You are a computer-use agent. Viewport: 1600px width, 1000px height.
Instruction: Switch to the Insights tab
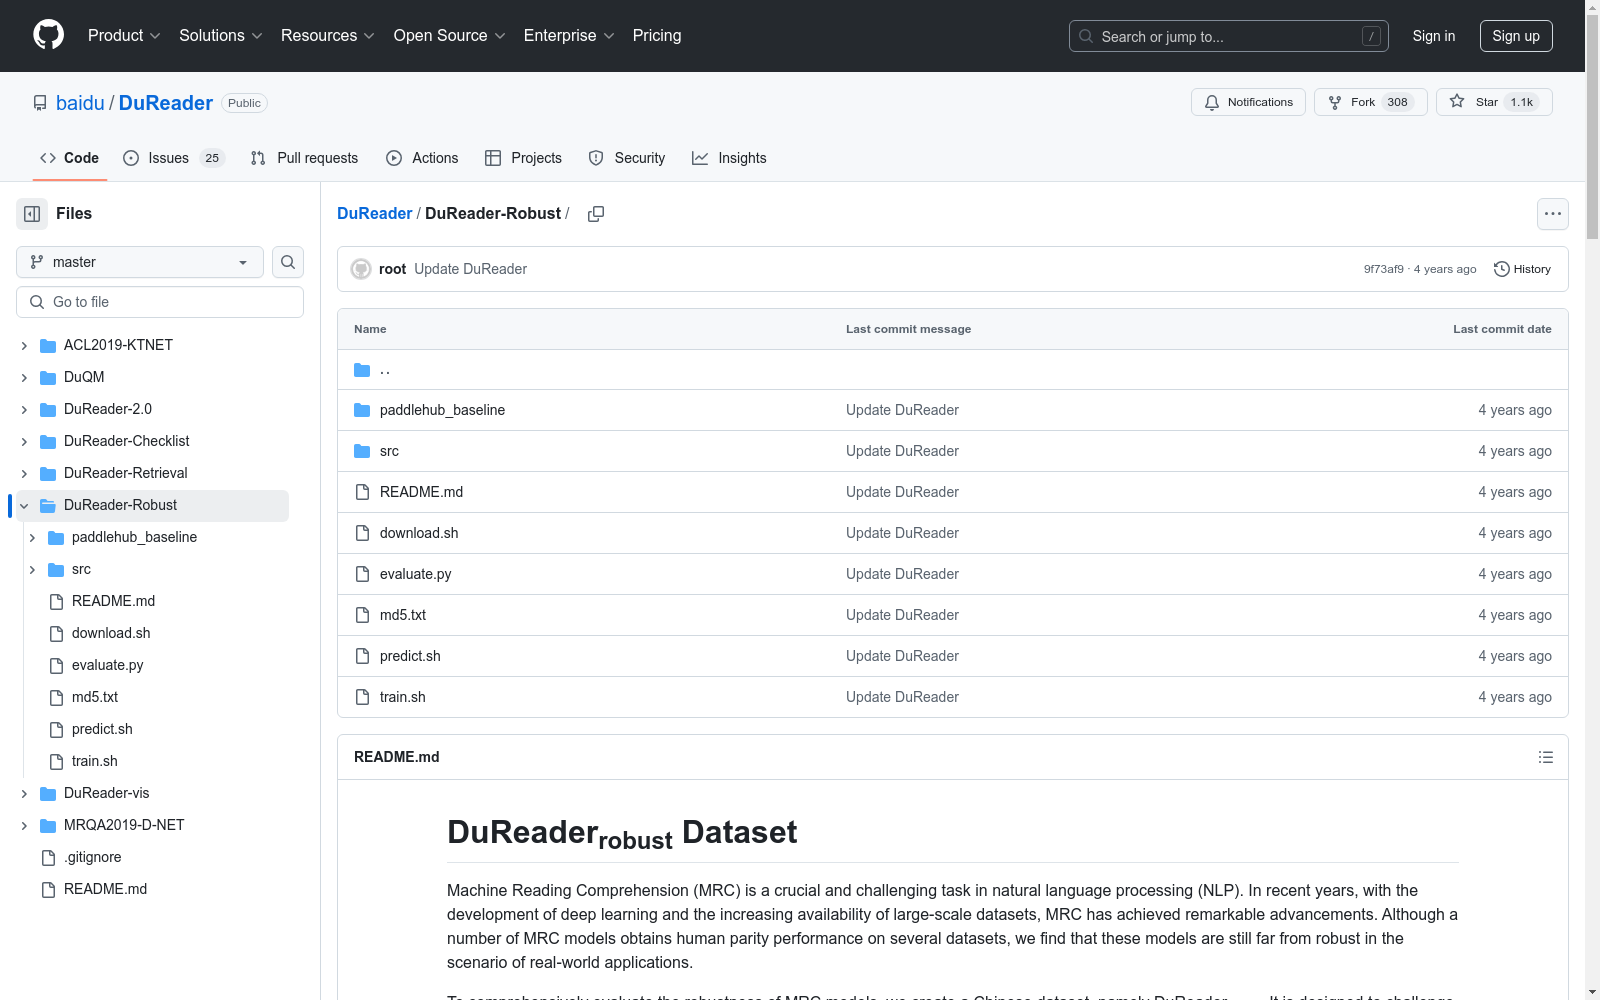pyautogui.click(x=729, y=158)
